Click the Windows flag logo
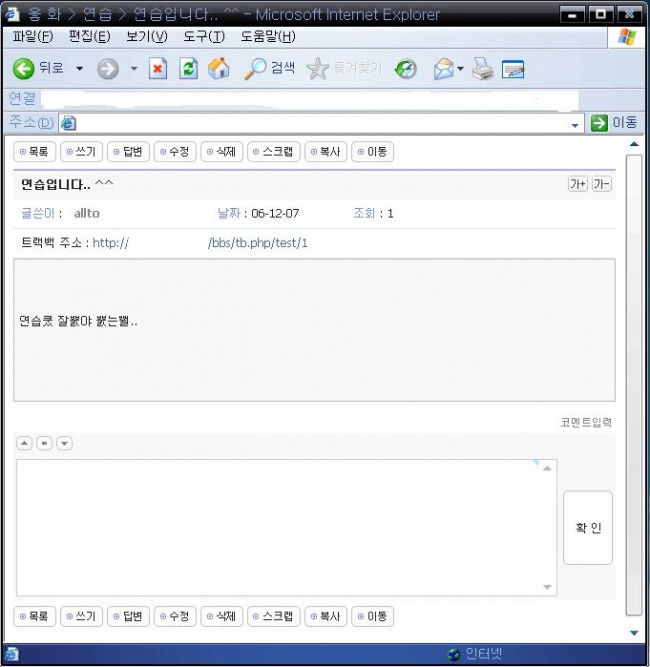 pos(627,37)
